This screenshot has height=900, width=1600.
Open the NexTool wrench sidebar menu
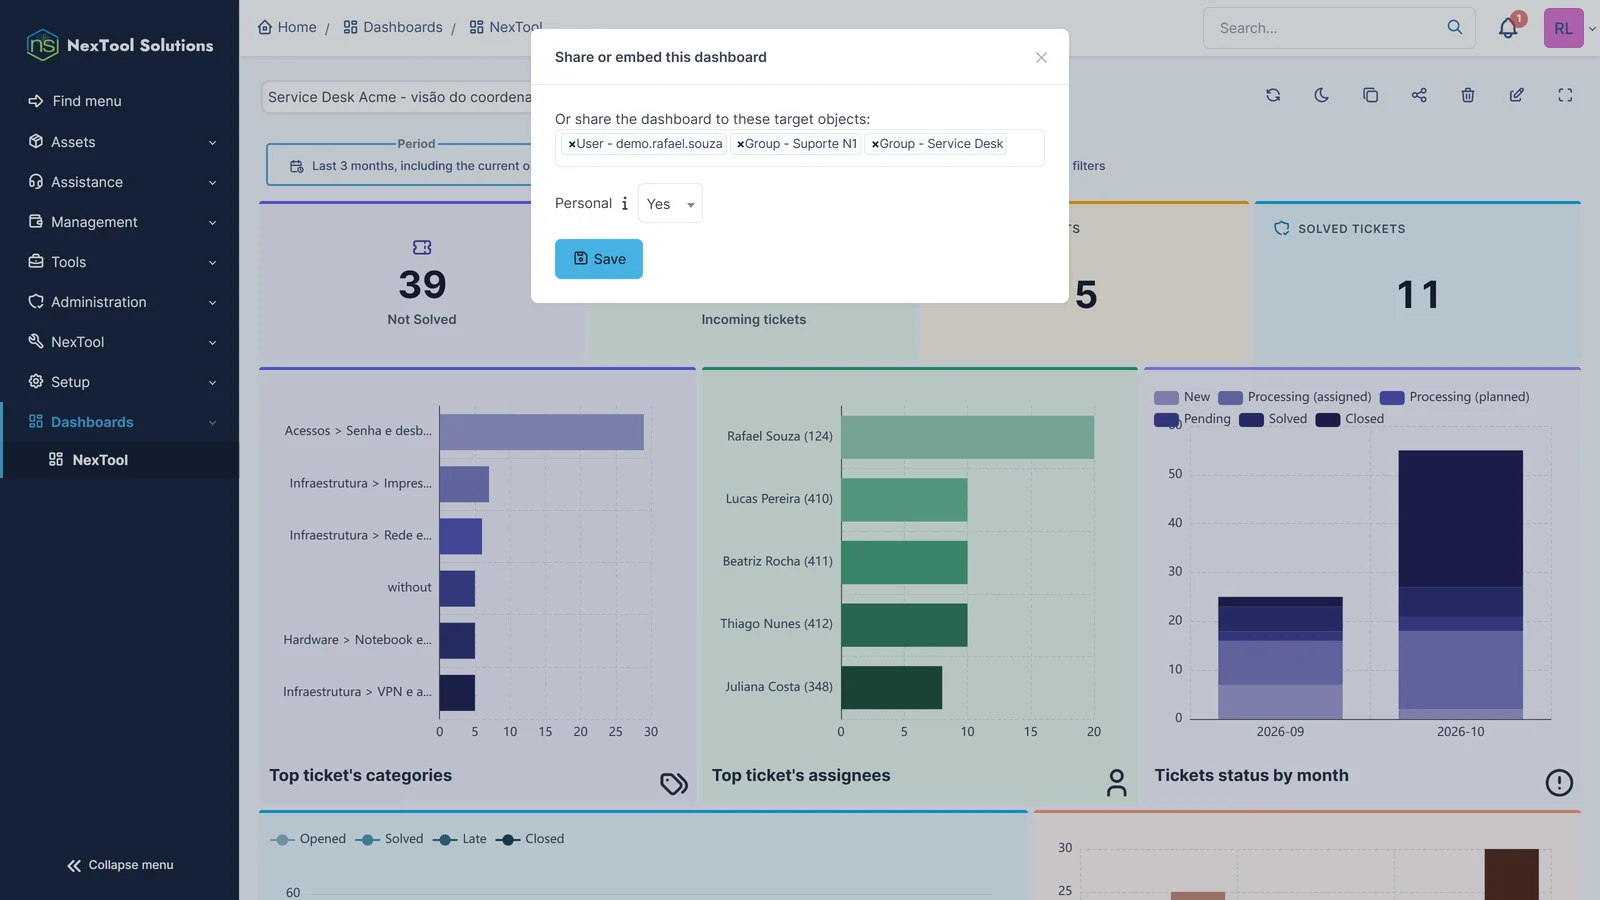(x=120, y=342)
